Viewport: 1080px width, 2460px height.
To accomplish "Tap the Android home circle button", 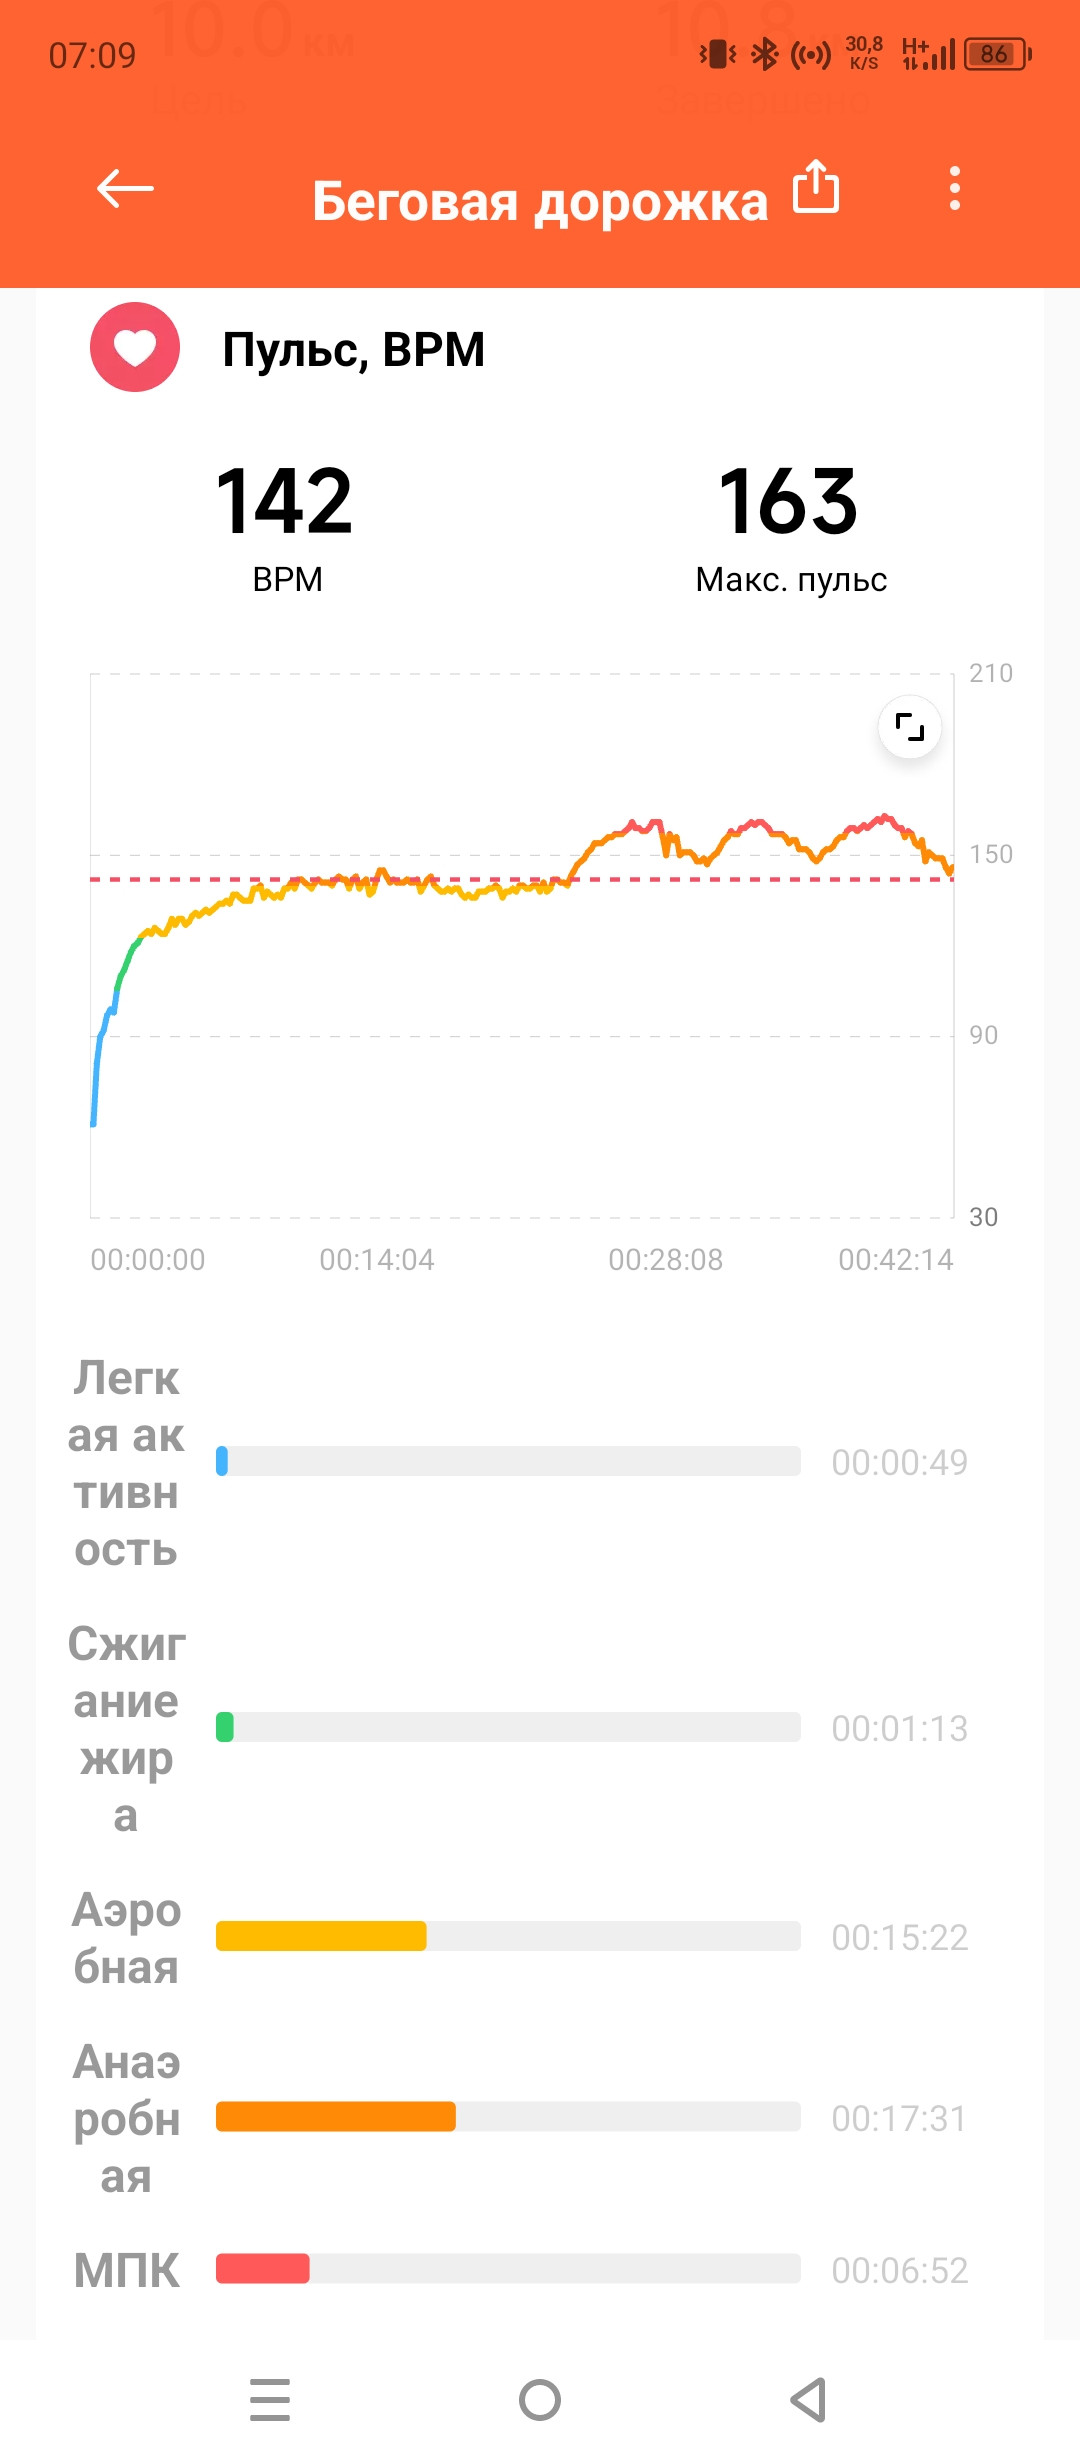I will 540,2400.
